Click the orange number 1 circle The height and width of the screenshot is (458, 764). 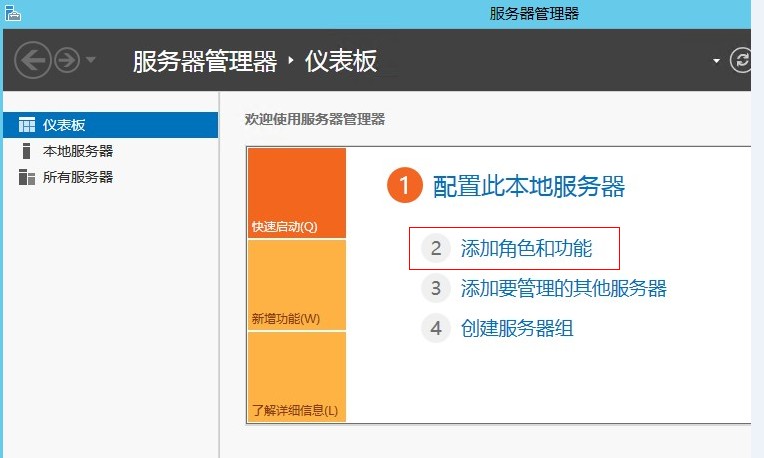point(404,186)
